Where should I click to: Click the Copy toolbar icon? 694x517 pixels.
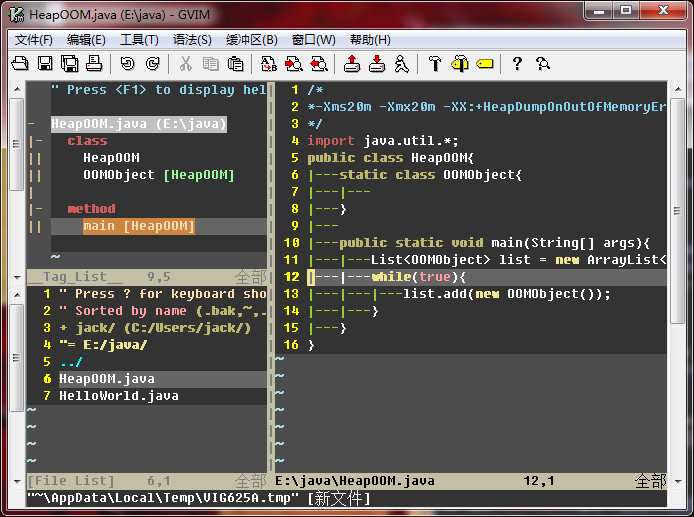211,64
